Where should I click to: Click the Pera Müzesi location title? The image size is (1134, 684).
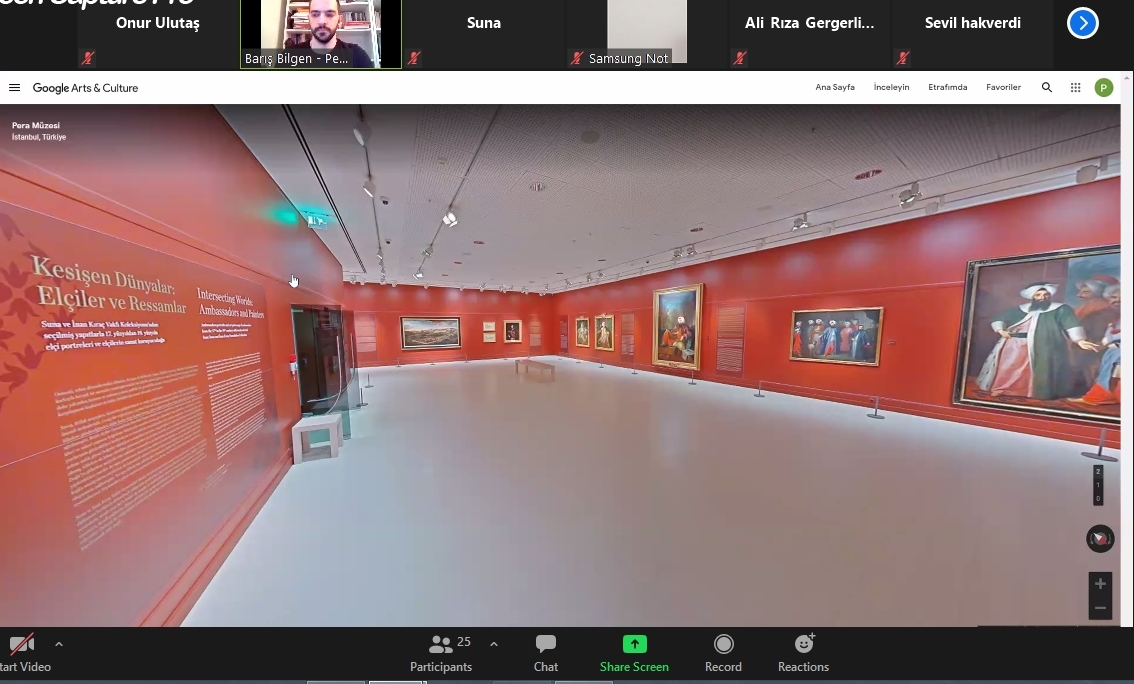(35, 125)
